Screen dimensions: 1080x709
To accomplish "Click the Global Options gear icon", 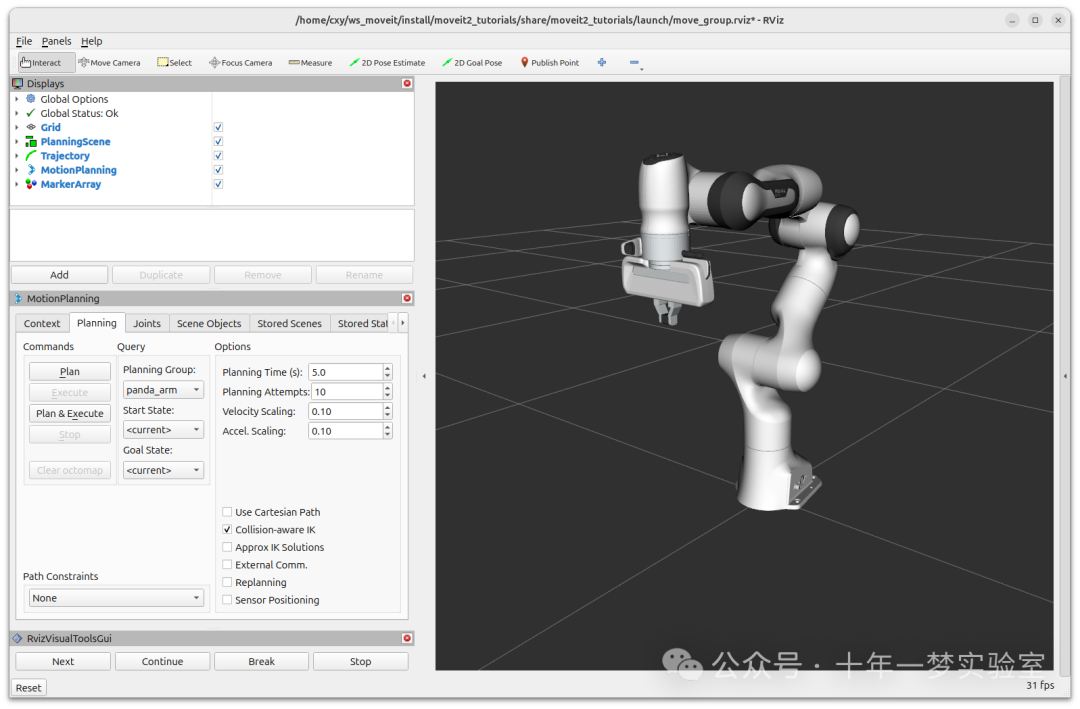I will (x=31, y=99).
